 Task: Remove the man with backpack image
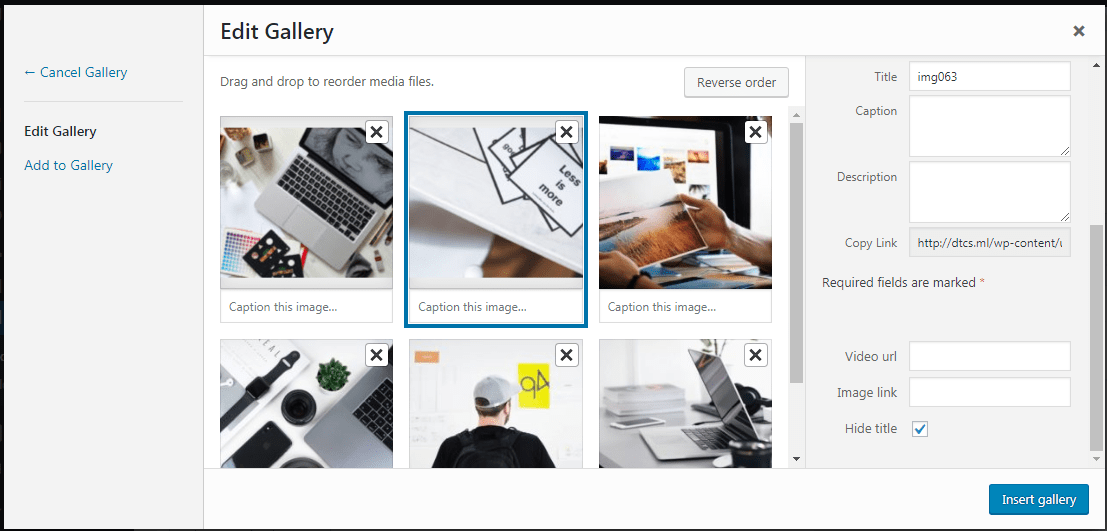point(566,355)
